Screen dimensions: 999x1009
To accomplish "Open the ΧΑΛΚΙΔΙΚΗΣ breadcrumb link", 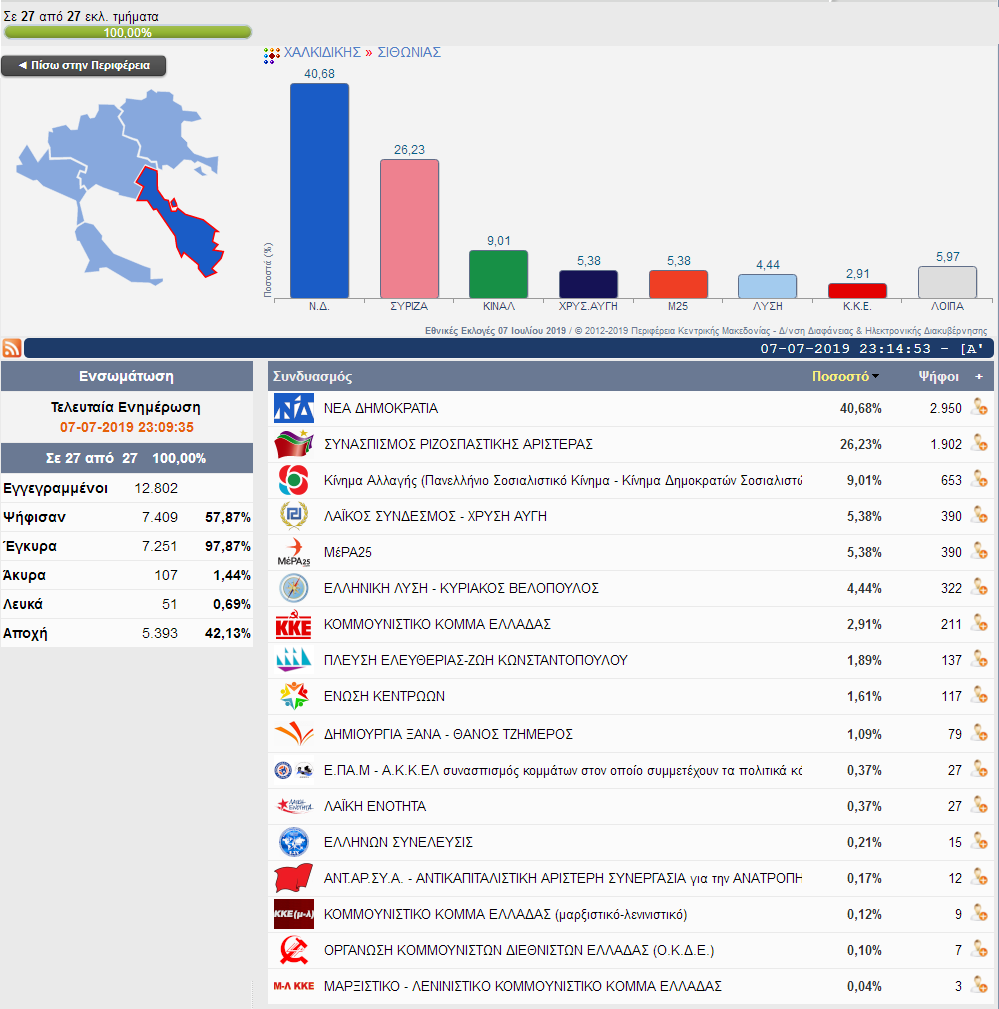I will 322,52.
